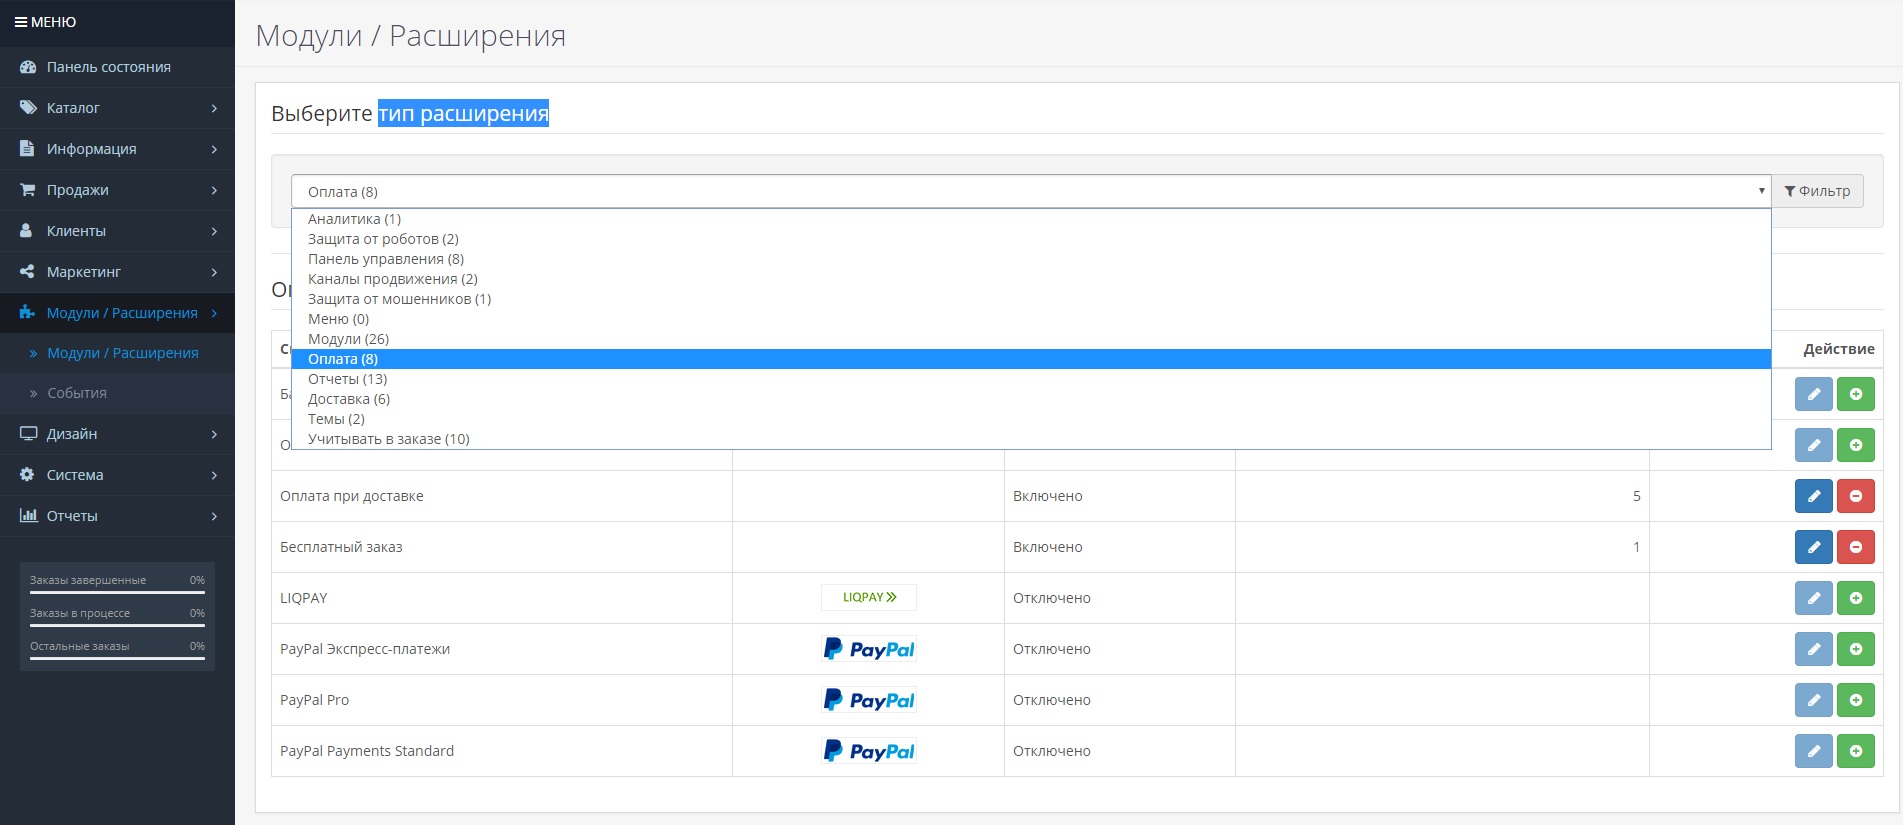Click edit pencil for Оплата при доставке
This screenshot has height=825, width=1903.
point(1813,496)
